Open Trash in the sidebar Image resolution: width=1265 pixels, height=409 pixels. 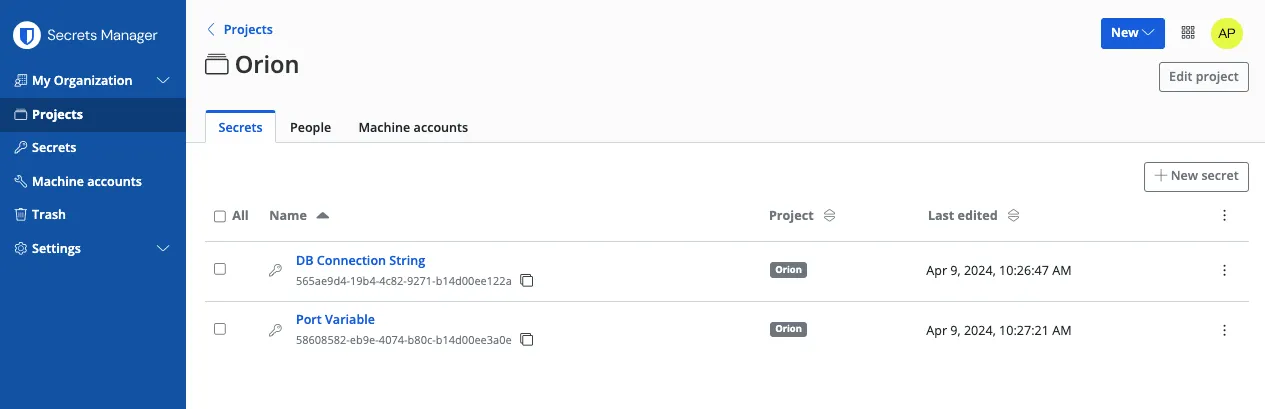click(48, 214)
